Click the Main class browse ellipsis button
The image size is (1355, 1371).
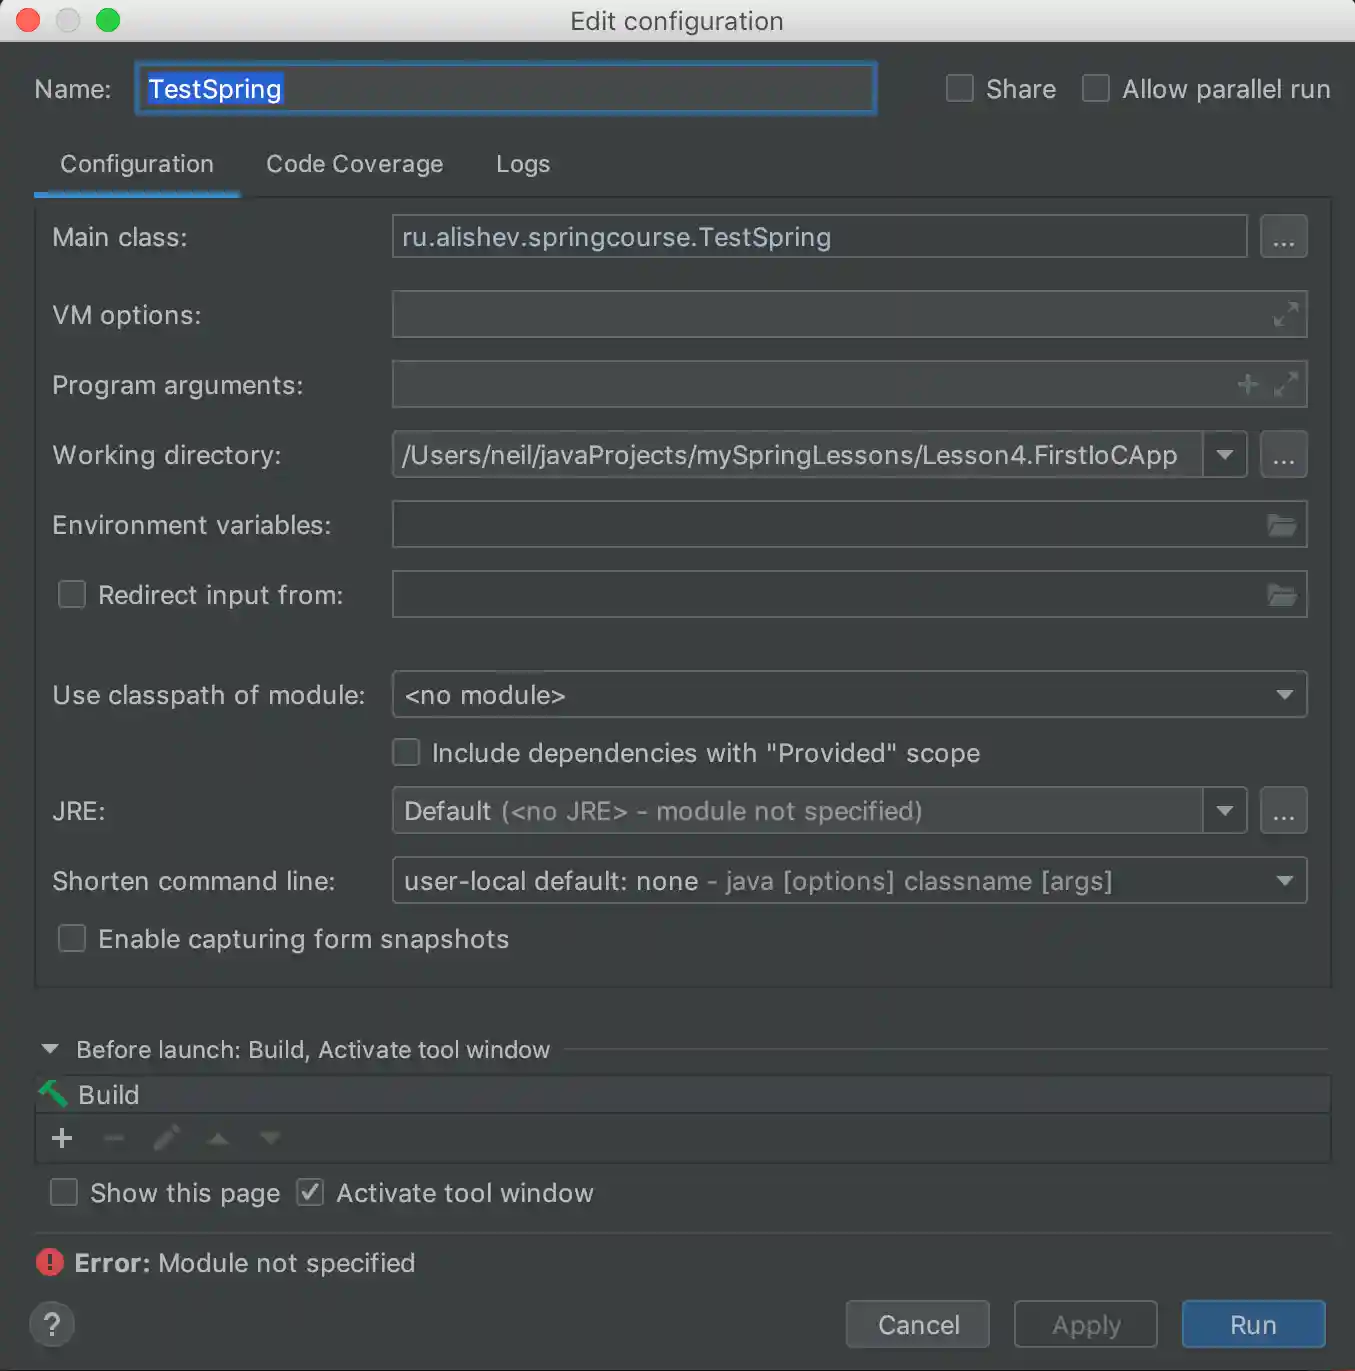pos(1283,238)
